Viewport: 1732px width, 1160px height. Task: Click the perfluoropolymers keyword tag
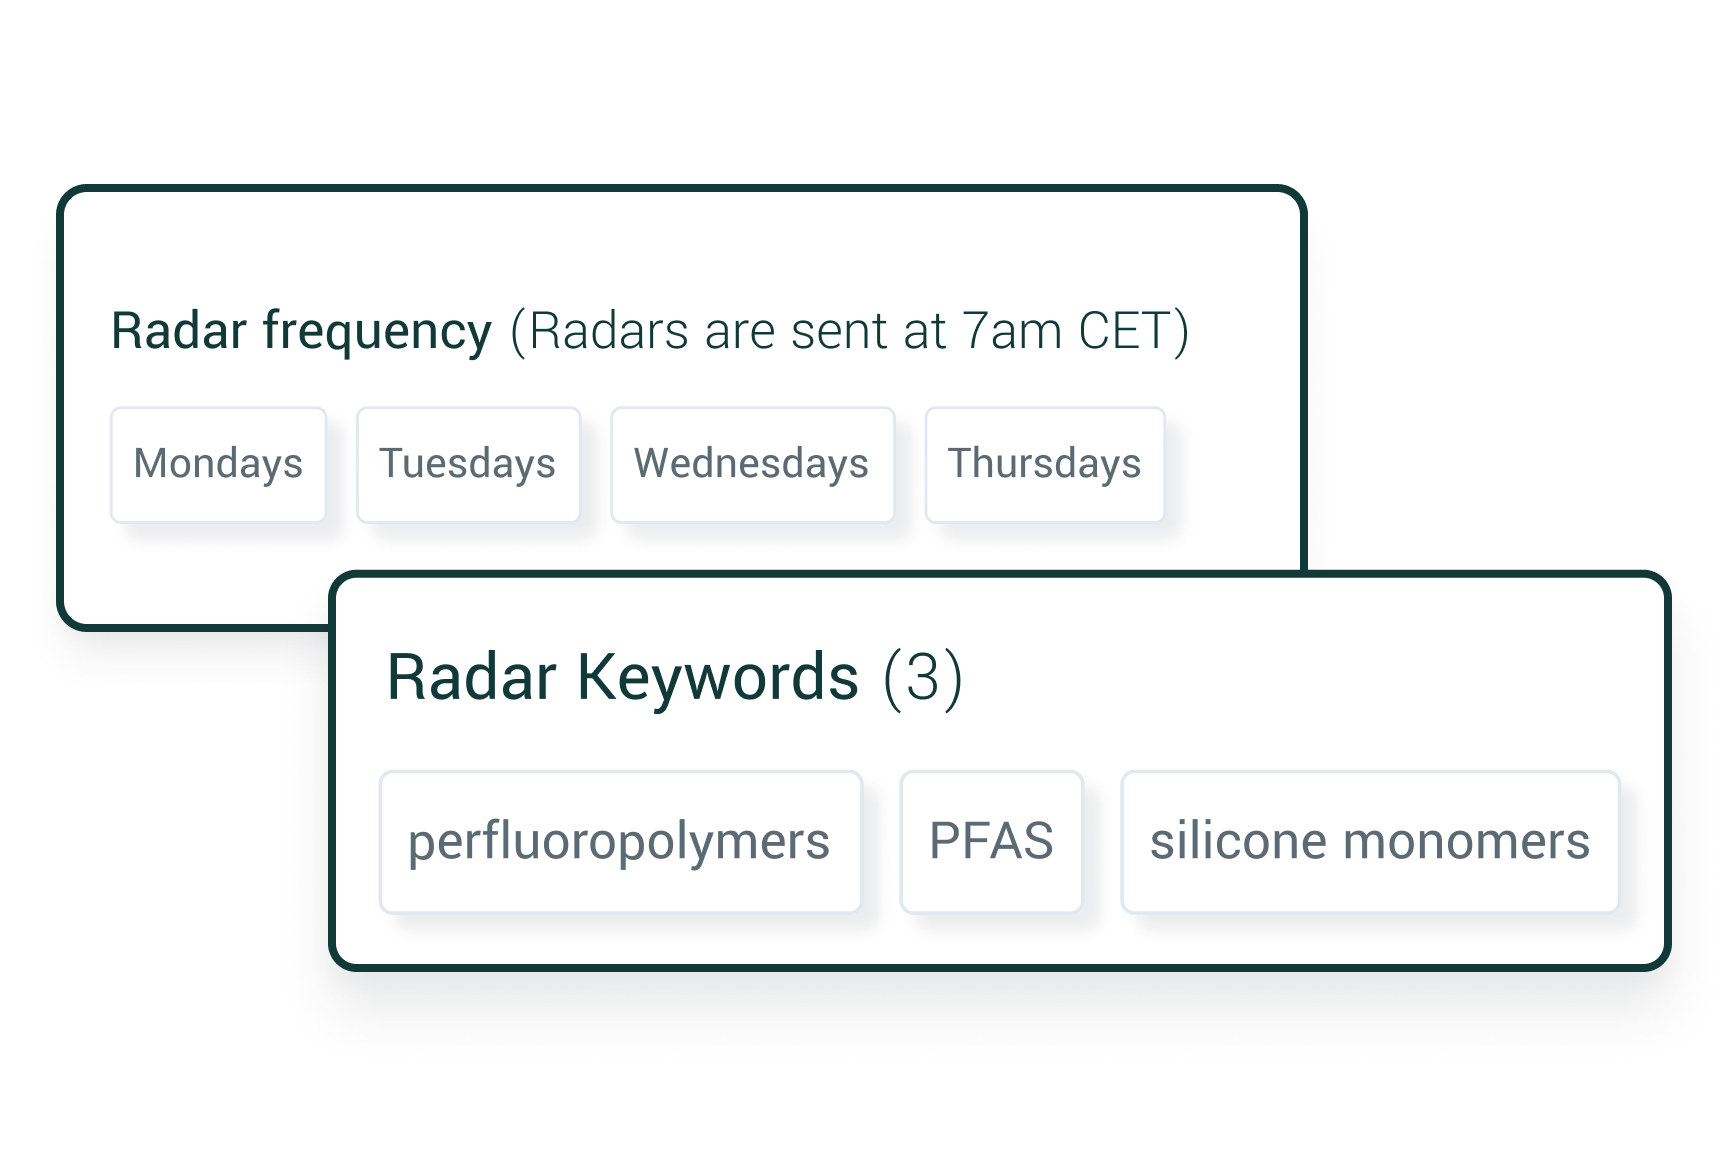point(620,841)
